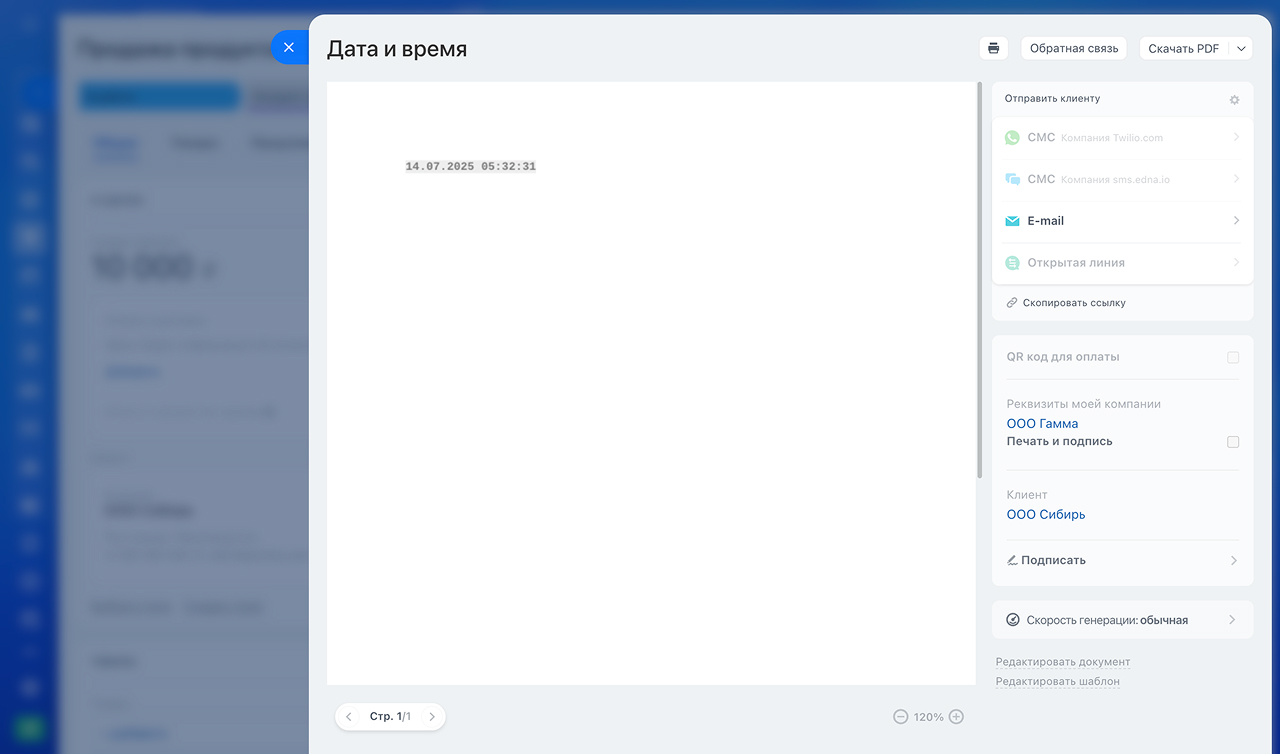The height and width of the screenshot is (754, 1280).
Task: Open client ООО Сибирь link
Action: (x=1046, y=515)
